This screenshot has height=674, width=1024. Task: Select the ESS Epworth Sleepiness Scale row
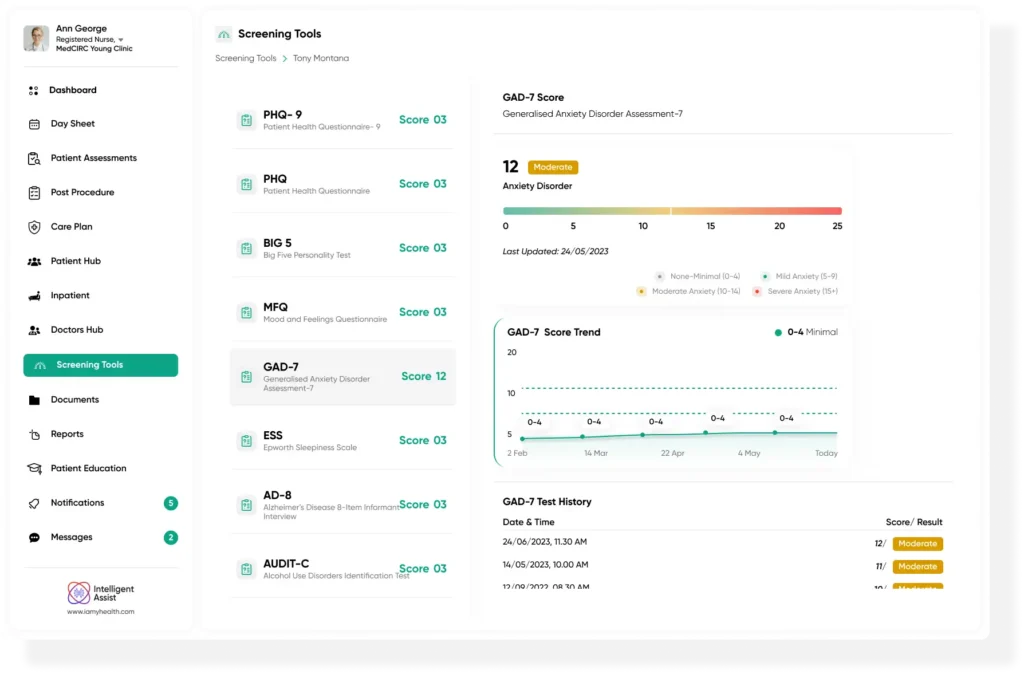[x=342, y=440]
